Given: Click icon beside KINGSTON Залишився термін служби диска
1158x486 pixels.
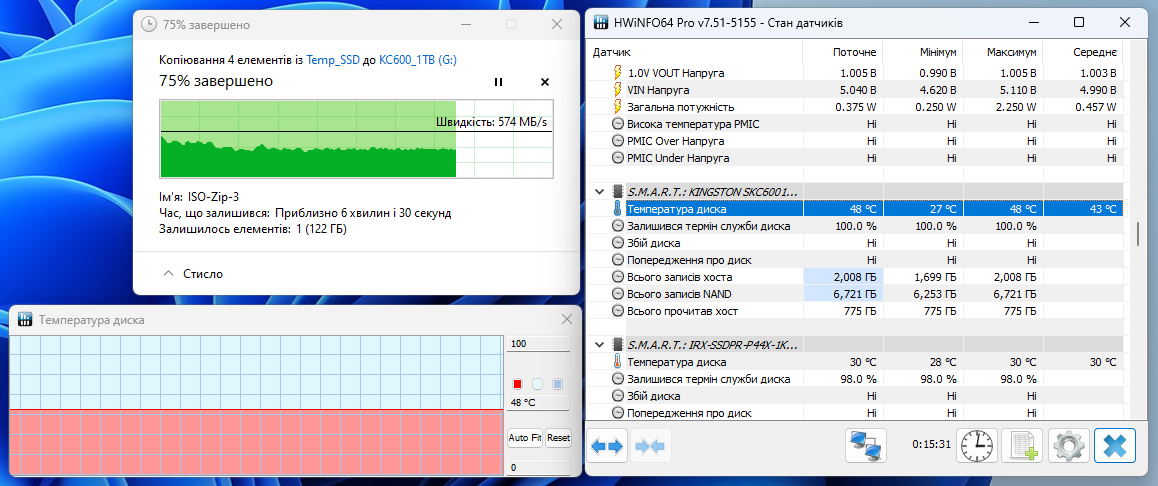Looking at the screenshot, I should click(x=618, y=226).
